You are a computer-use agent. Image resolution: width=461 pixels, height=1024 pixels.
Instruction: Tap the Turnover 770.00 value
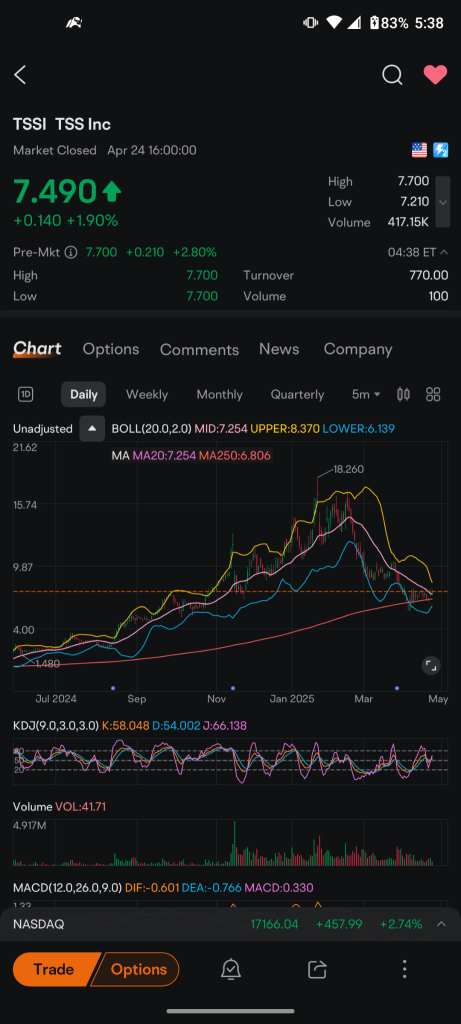pos(429,276)
